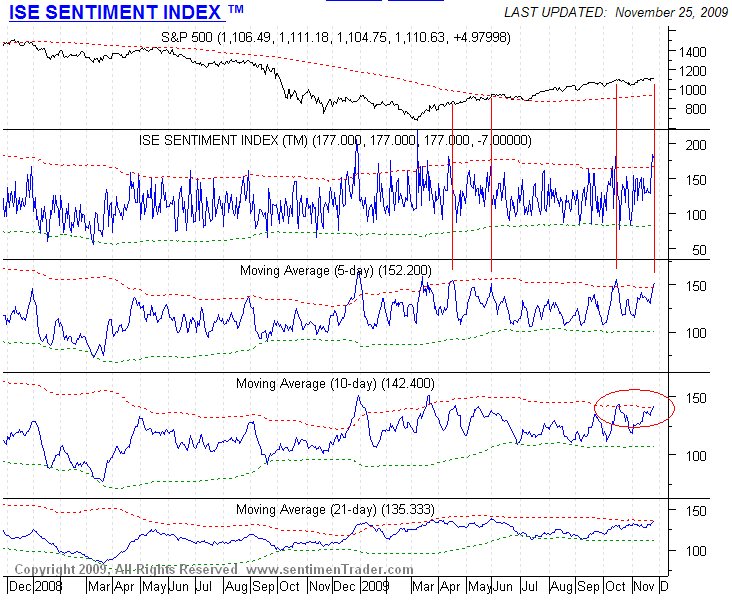
Task: Click the 'ISE SENTIMENT INDEX (TM) (177.000...' panel title
Action: click(x=335, y=140)
